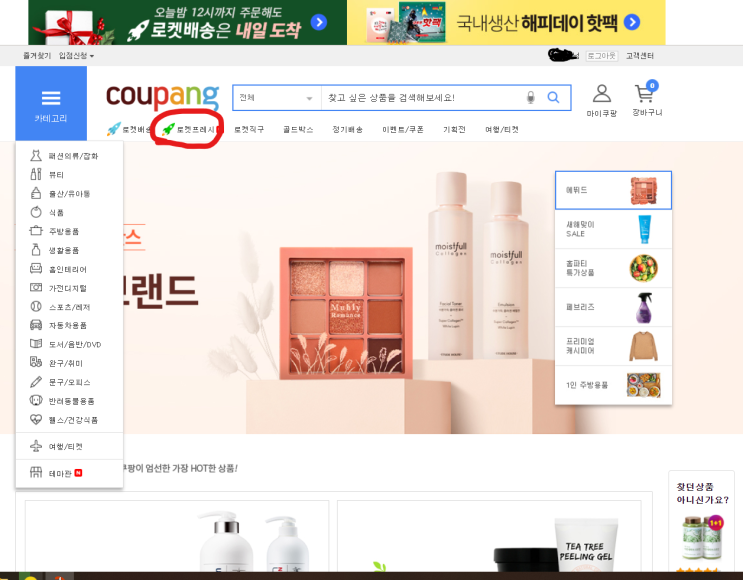
Task: Open the 이벤트/쿠폰 tab
Action: pyautogui.click(x=403, y=129)
